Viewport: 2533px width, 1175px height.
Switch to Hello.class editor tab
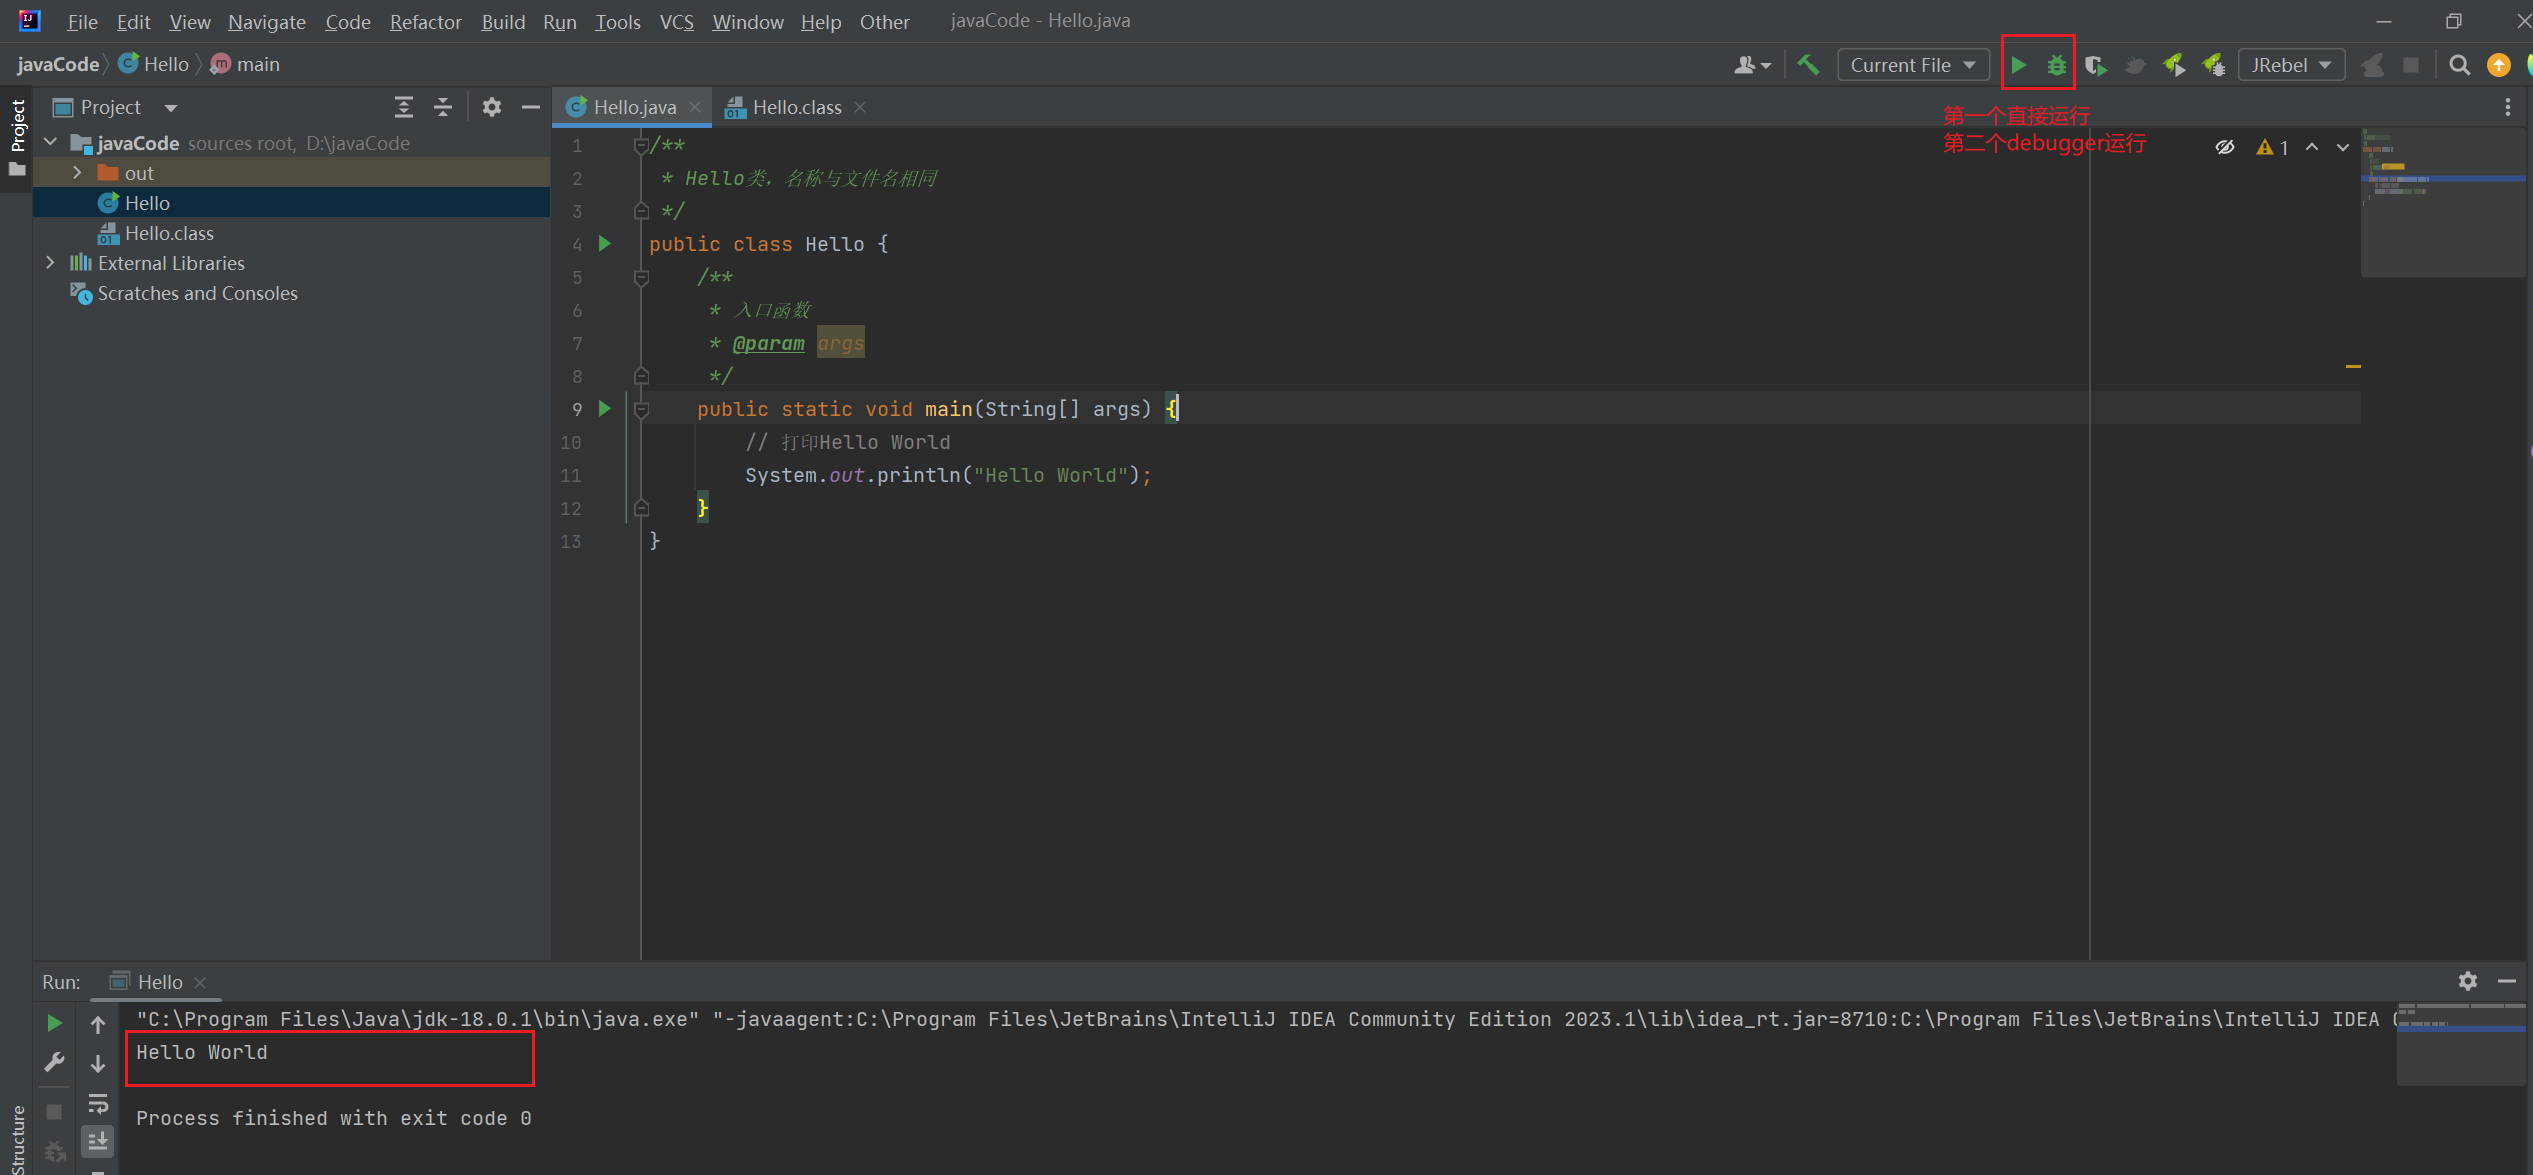[x=796, y=107]
